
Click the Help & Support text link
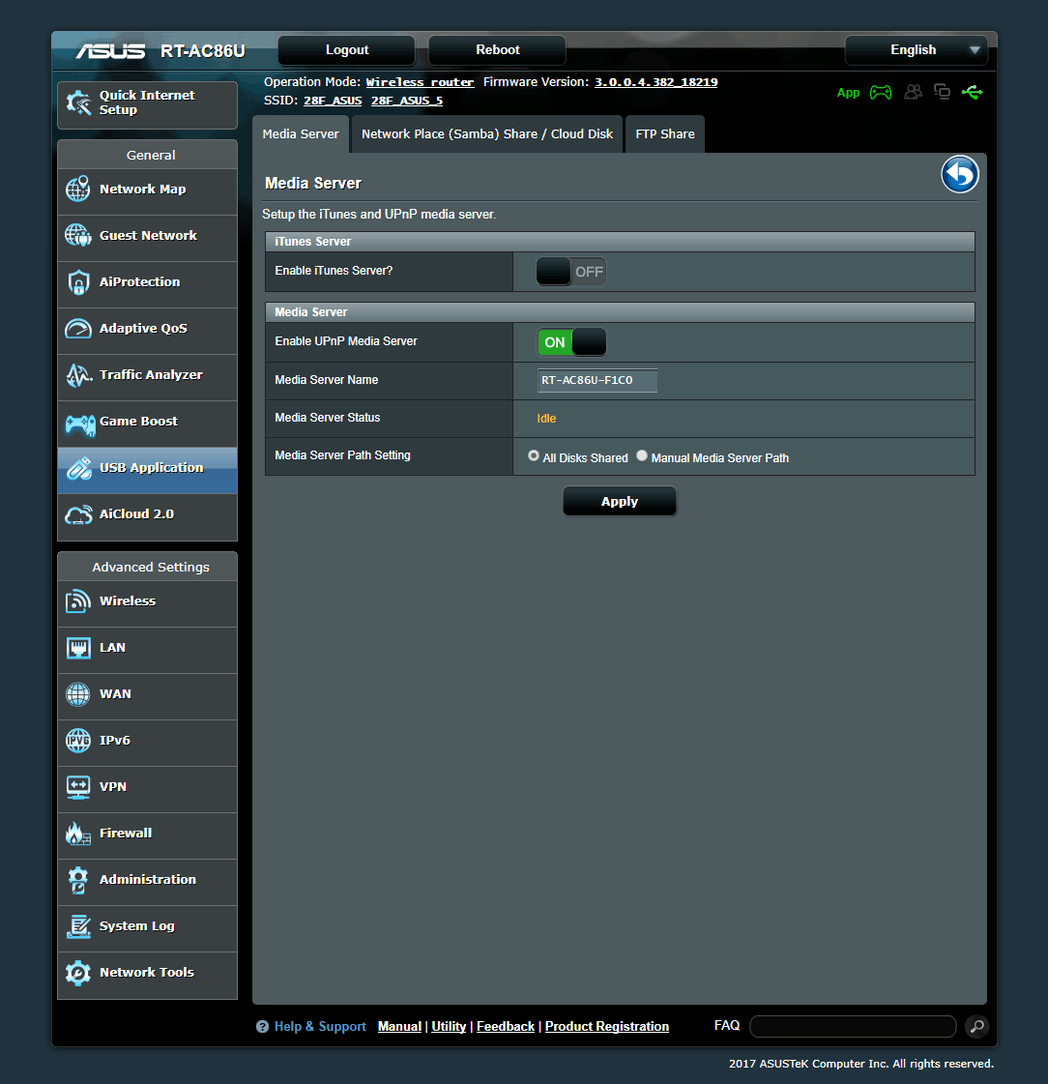click(320, 1027)
